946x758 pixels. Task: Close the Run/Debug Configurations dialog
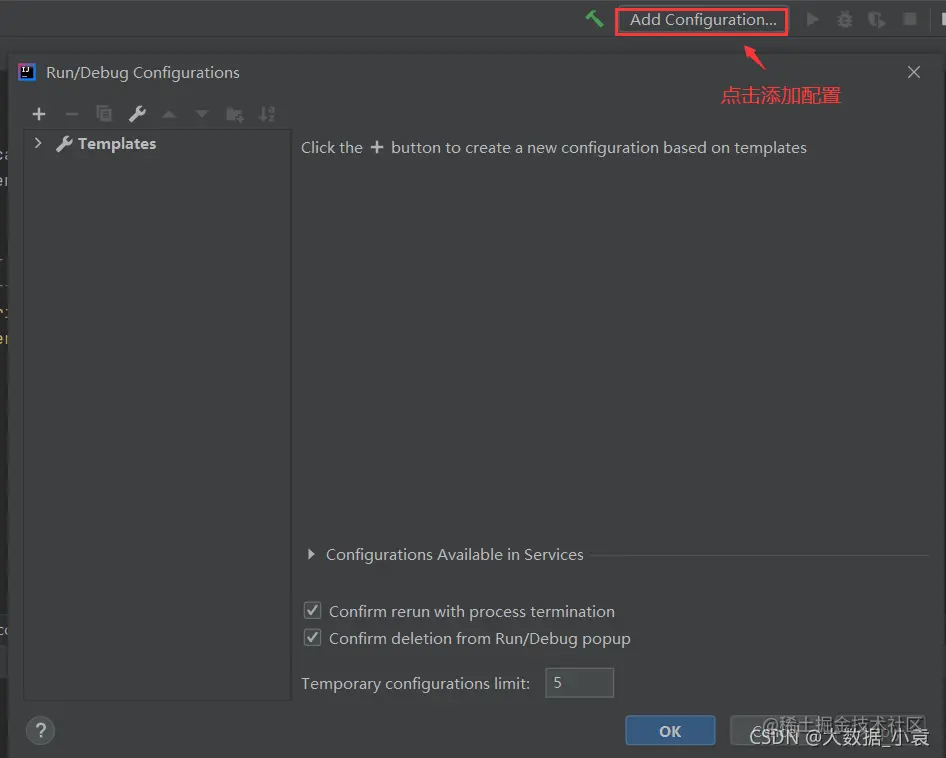coord(914,72)
